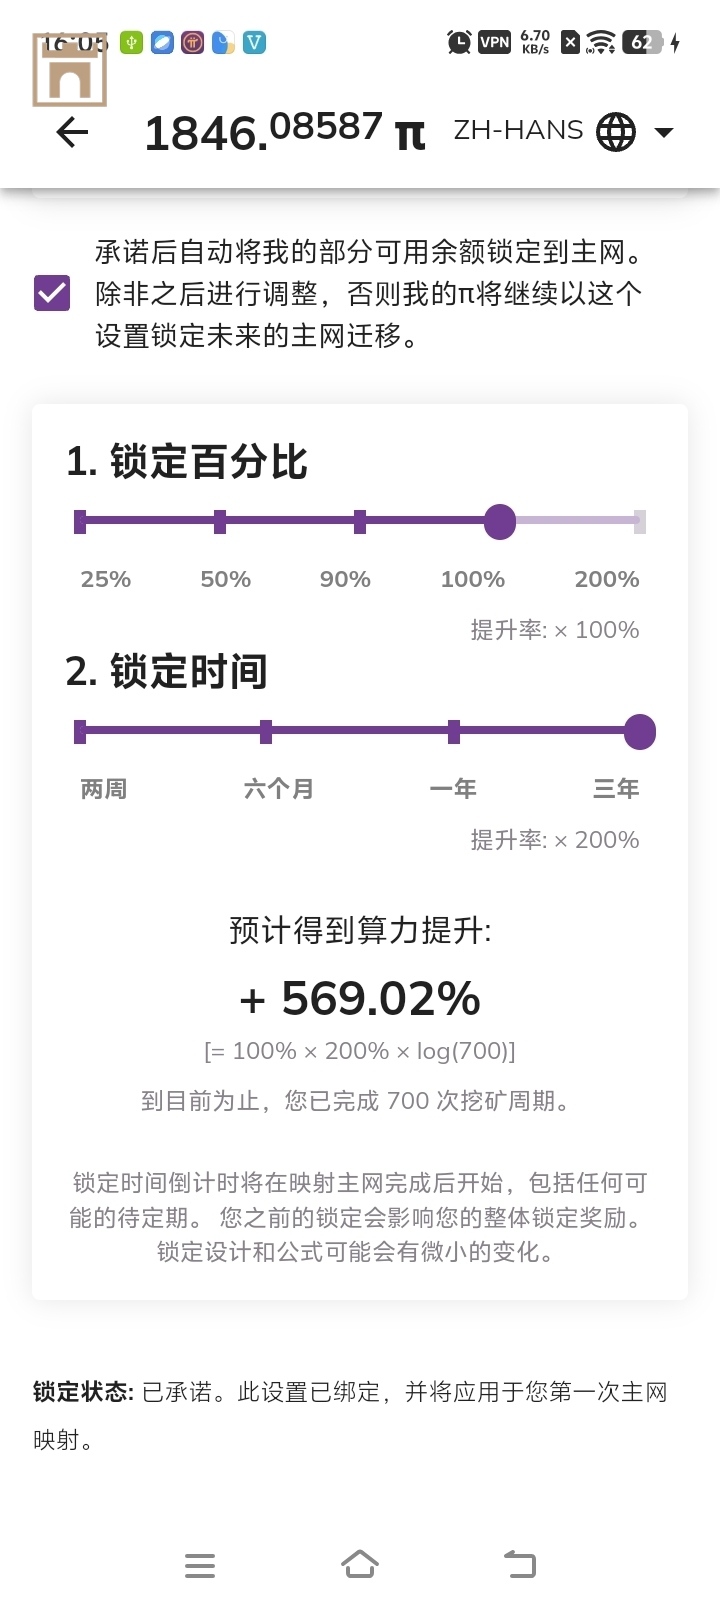Uncheck the auto-lock commitment checkbox
Screen dimensions: 720x1608
pyautogui.click(x=52, y=293)
